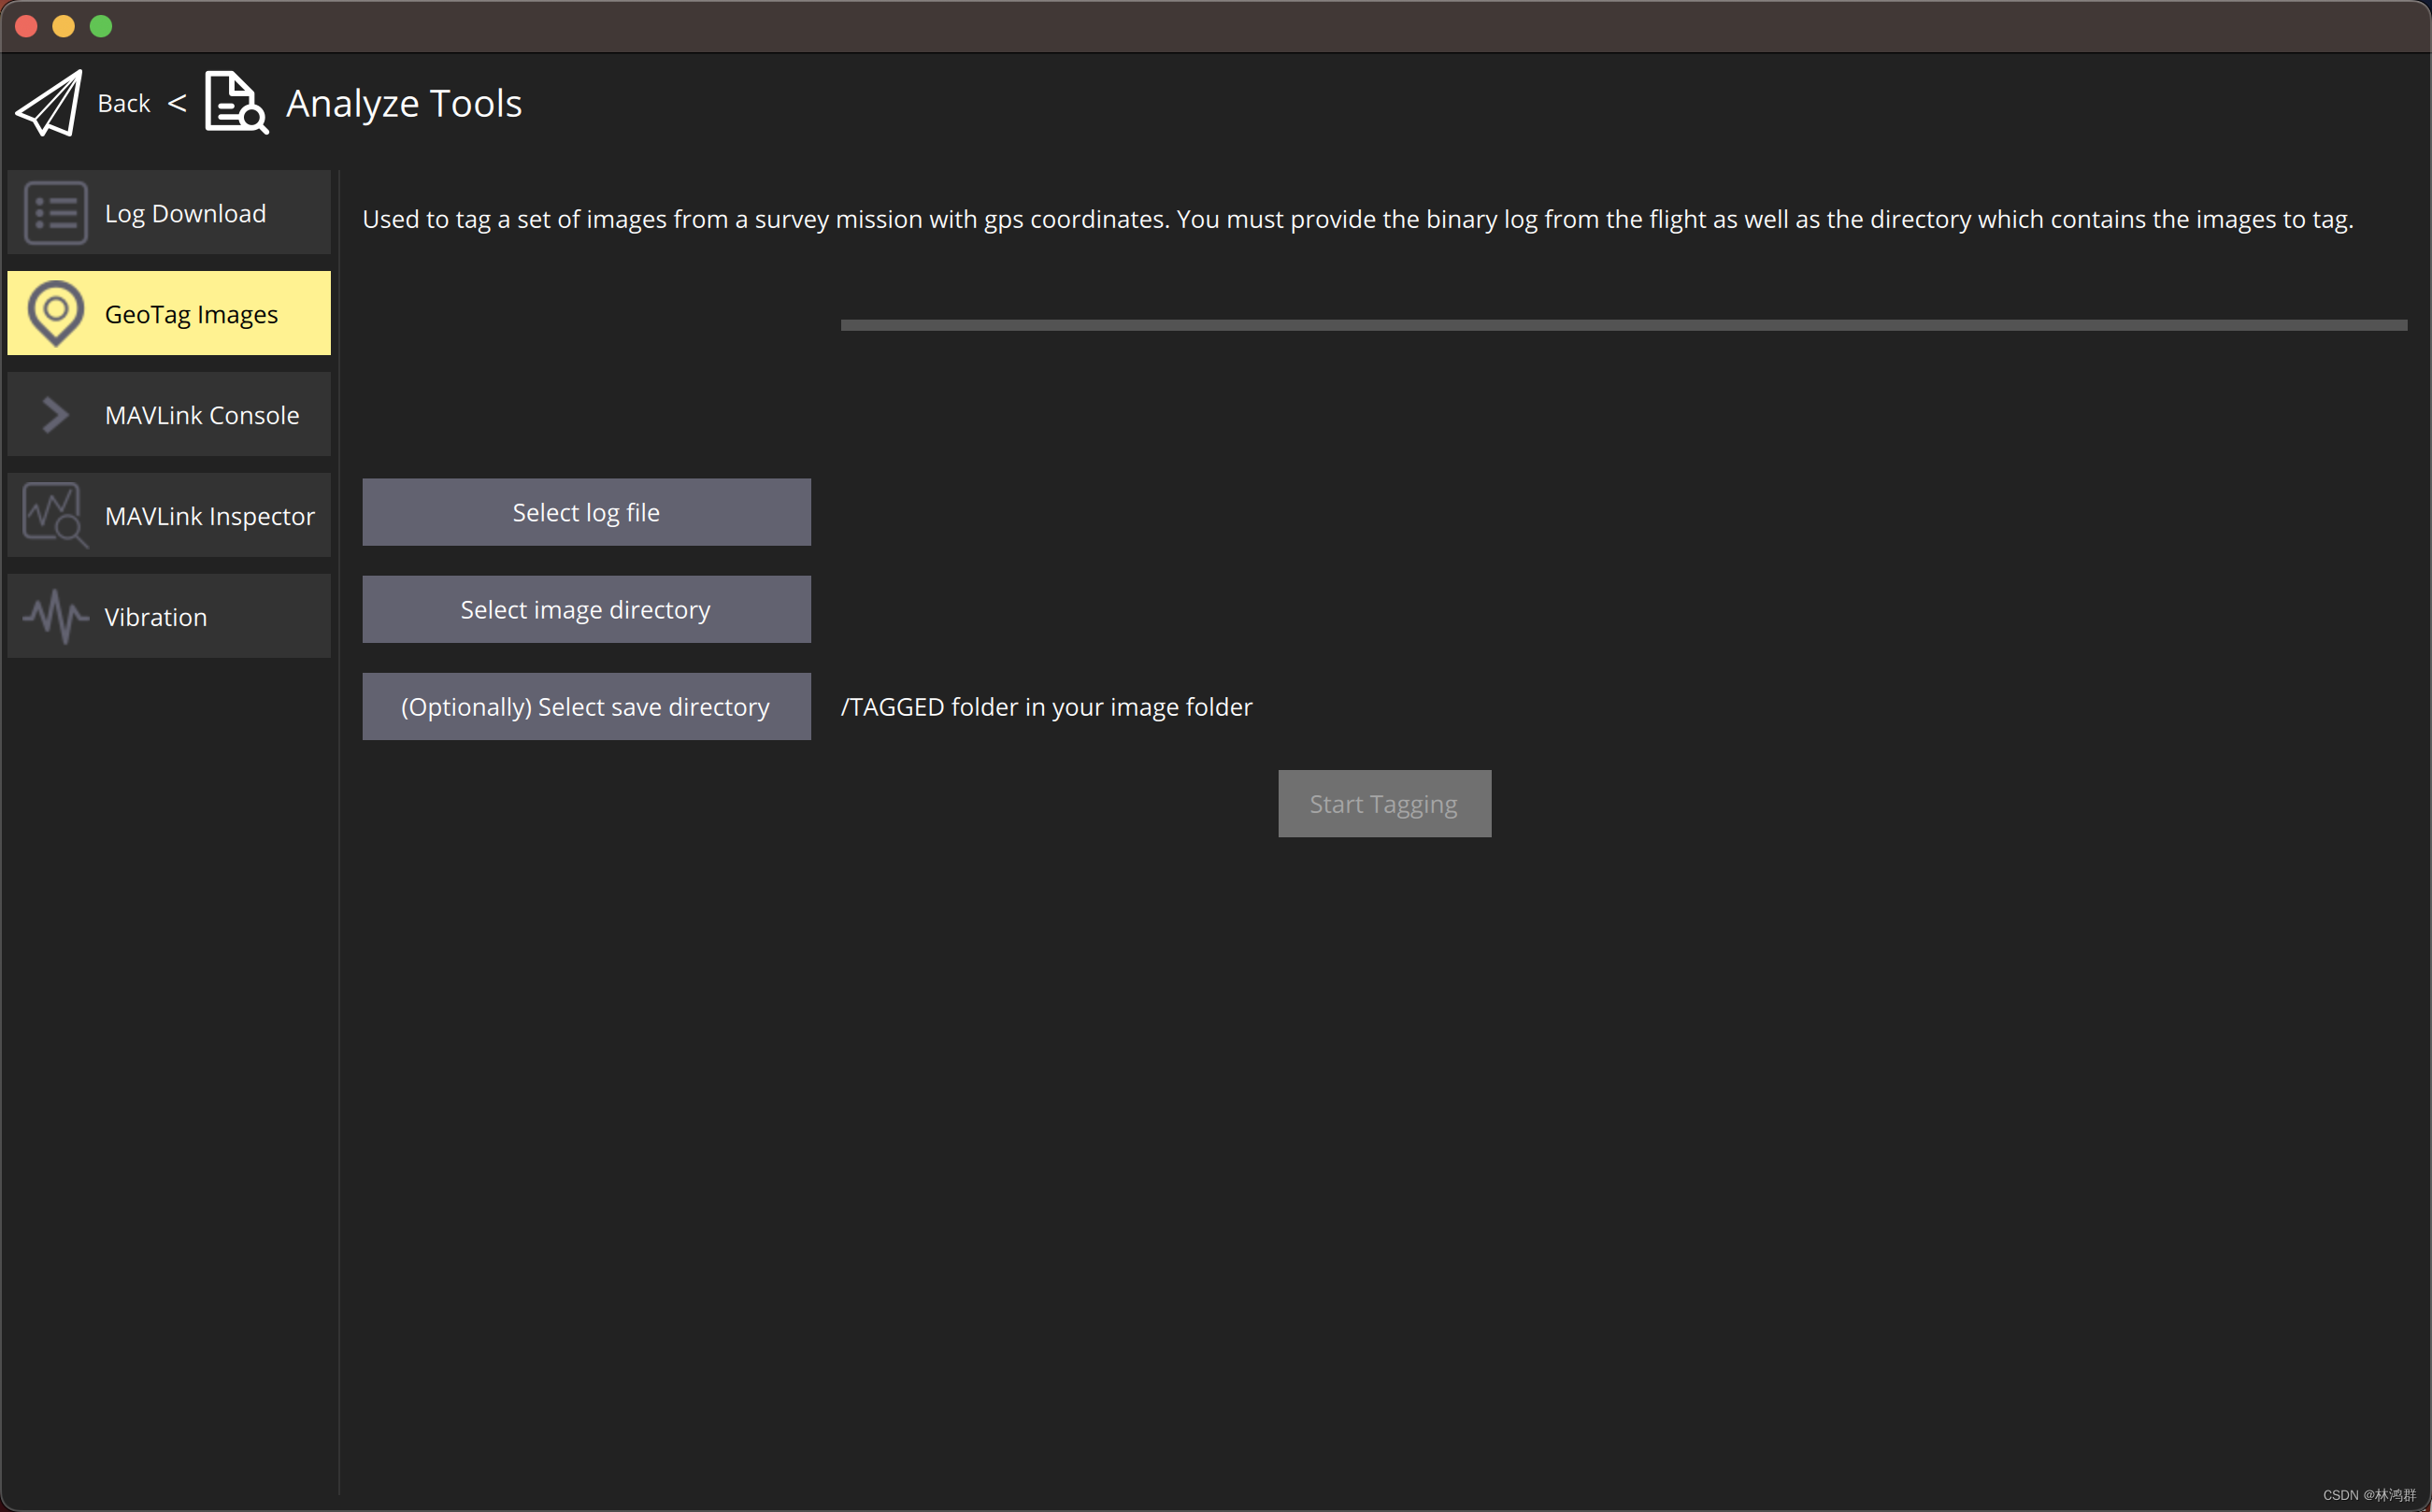
Task: Click the paper plane QGroundControl icon
Action: (49, 103)
